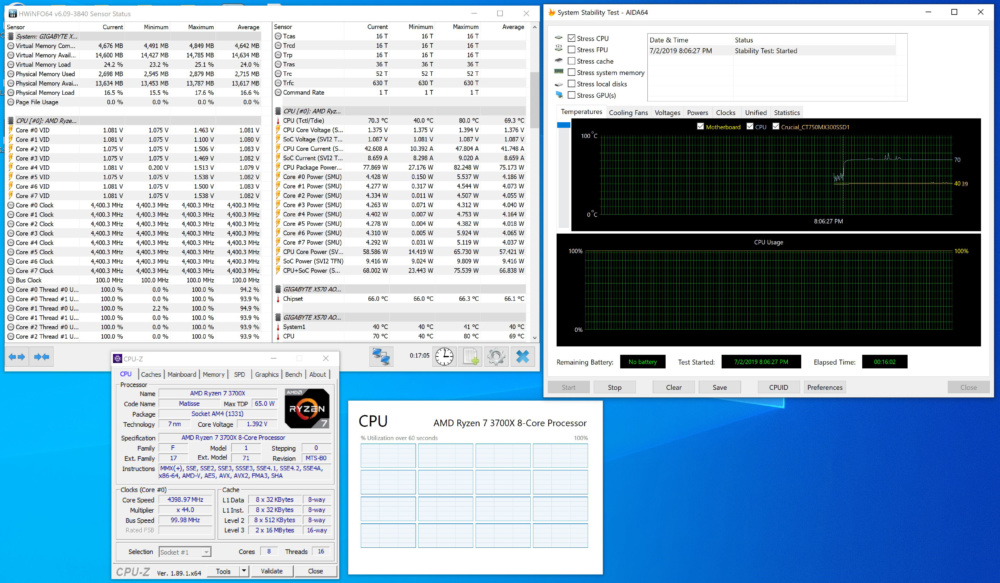1000x583 pixels.
Task: Click the Tools button in CPU-Z
Action: pos(223,571)
